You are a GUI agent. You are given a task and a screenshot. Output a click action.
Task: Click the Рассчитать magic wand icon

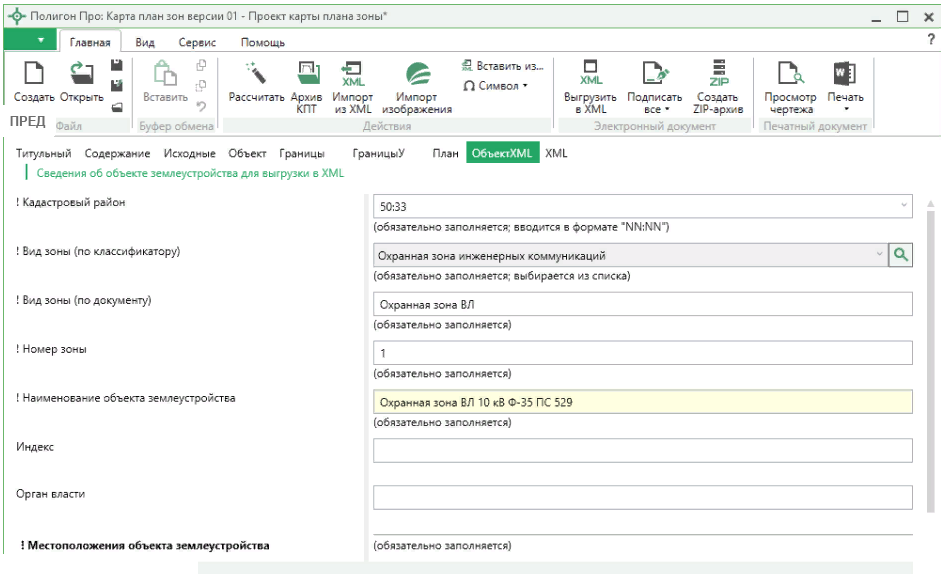[256, 74]
